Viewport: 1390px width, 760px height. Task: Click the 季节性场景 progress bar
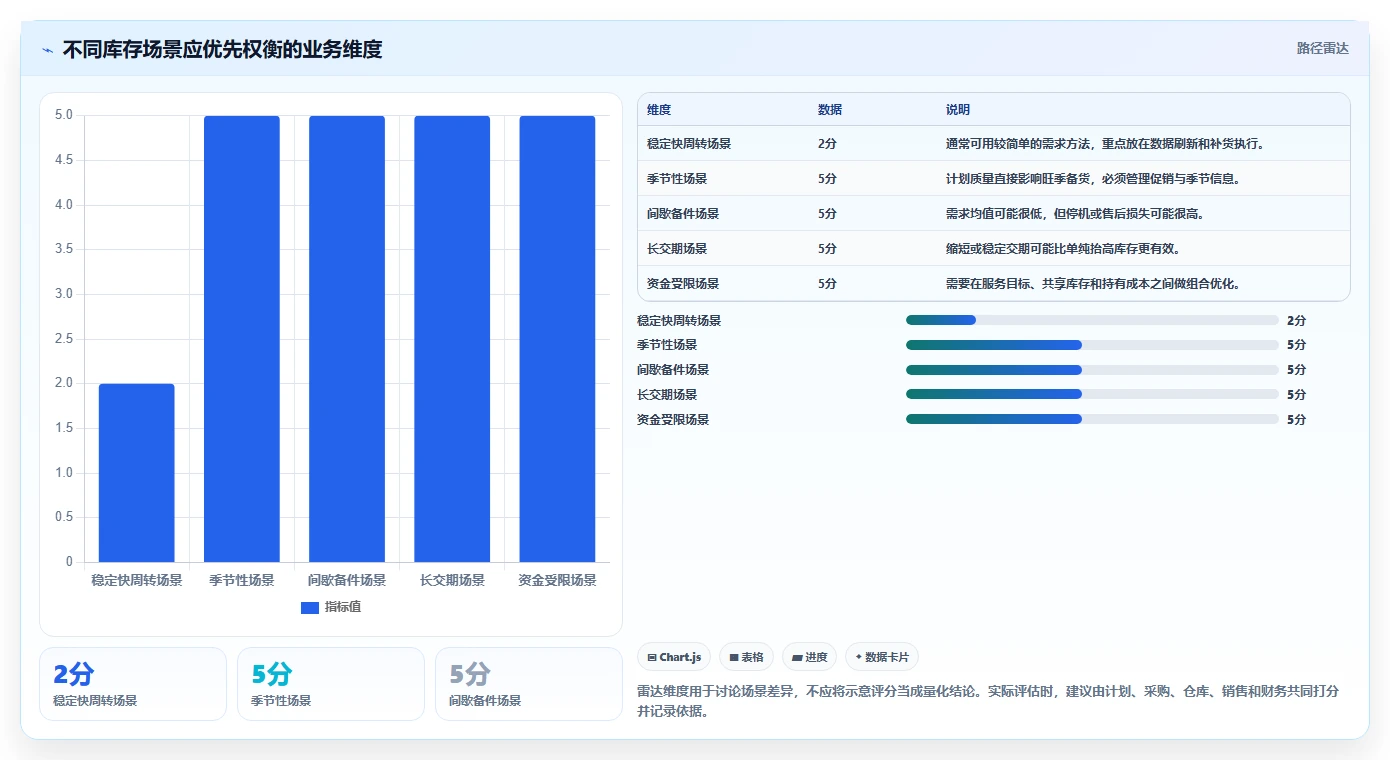[x=1092, y=345]
